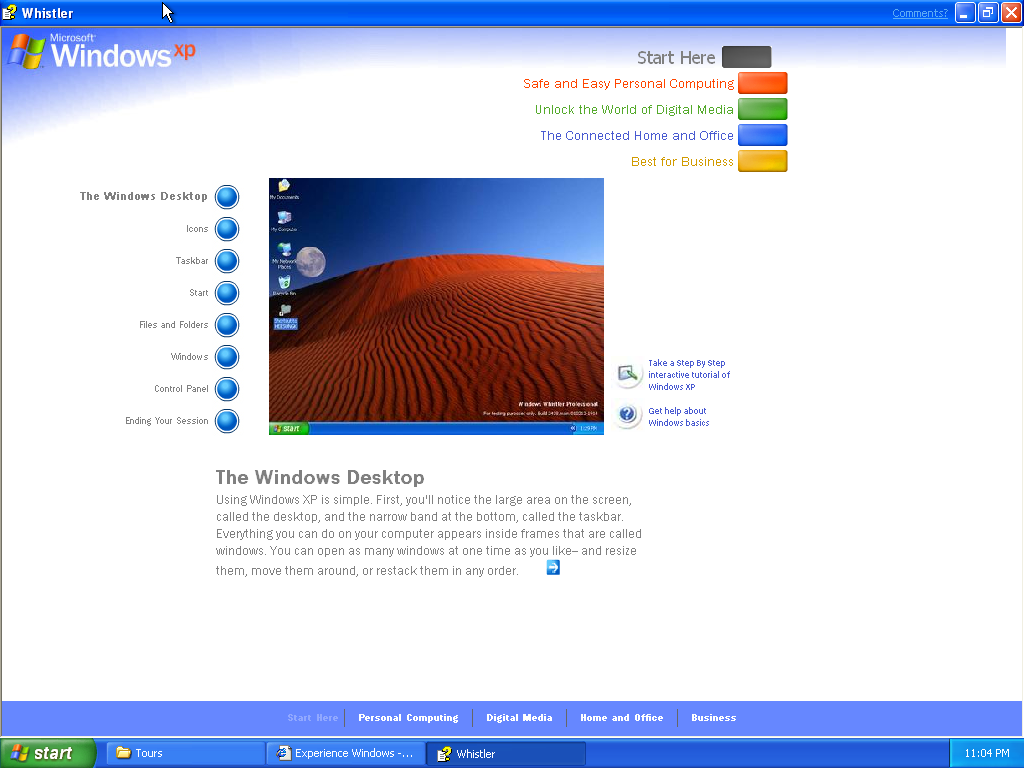The width and height of the screenshot is (1024, 768).
Task: Click the step-by-step tutorial icon
Action: pyautogui.click(x=628, y=374)
